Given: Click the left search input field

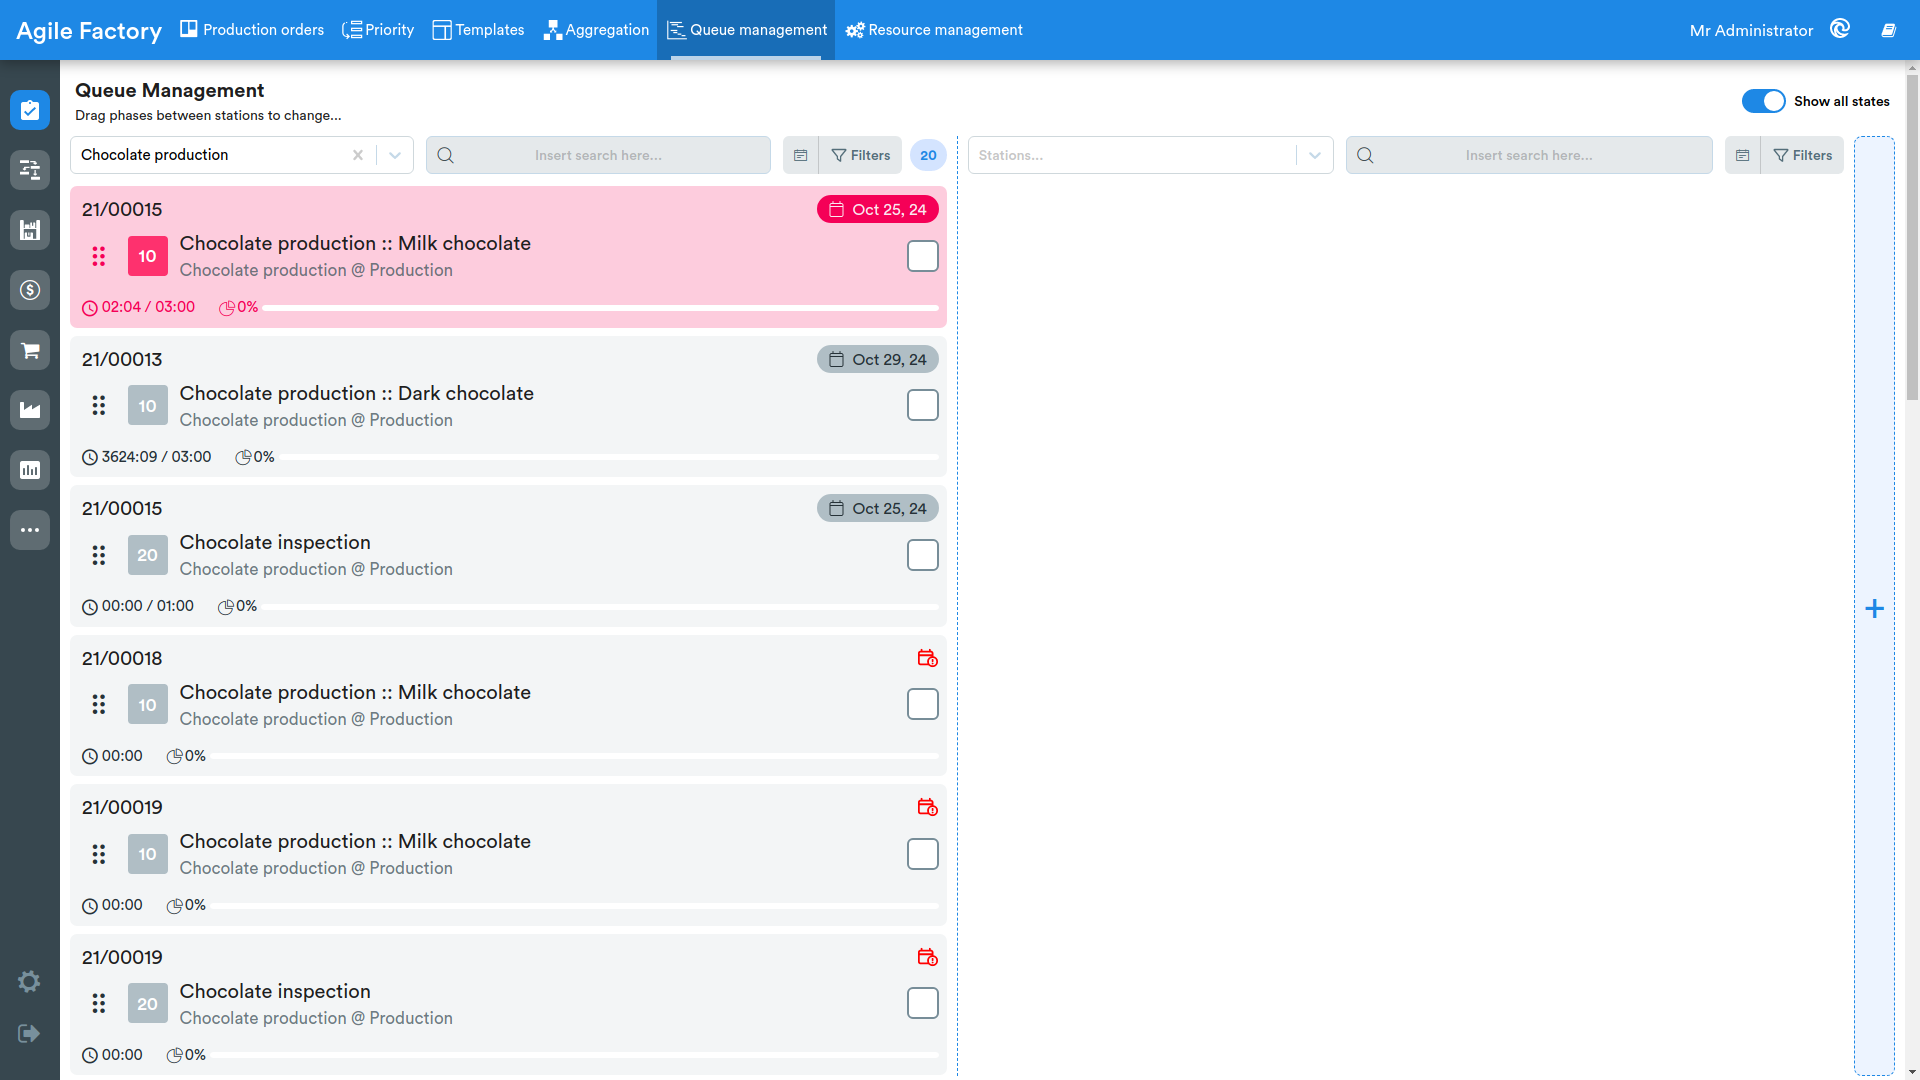Looking at the screenshot, I should point(598,155).
